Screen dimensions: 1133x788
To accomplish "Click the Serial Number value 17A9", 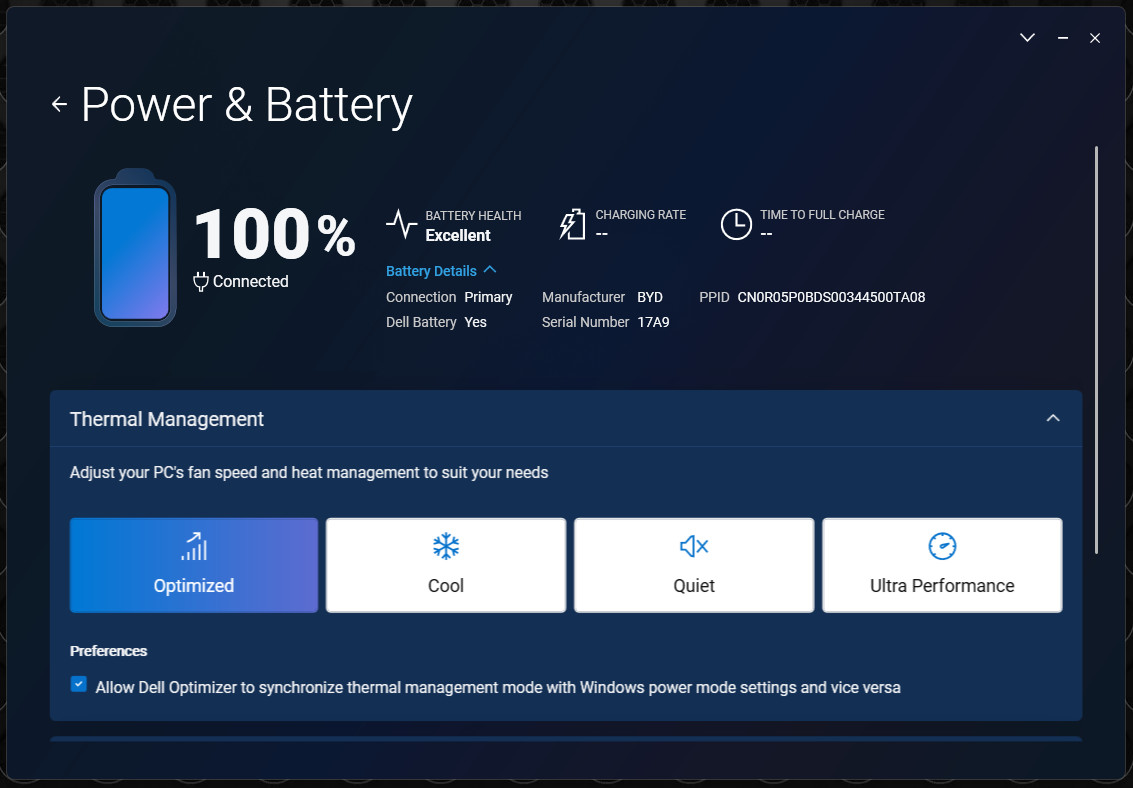I will (x=653, y=322).
